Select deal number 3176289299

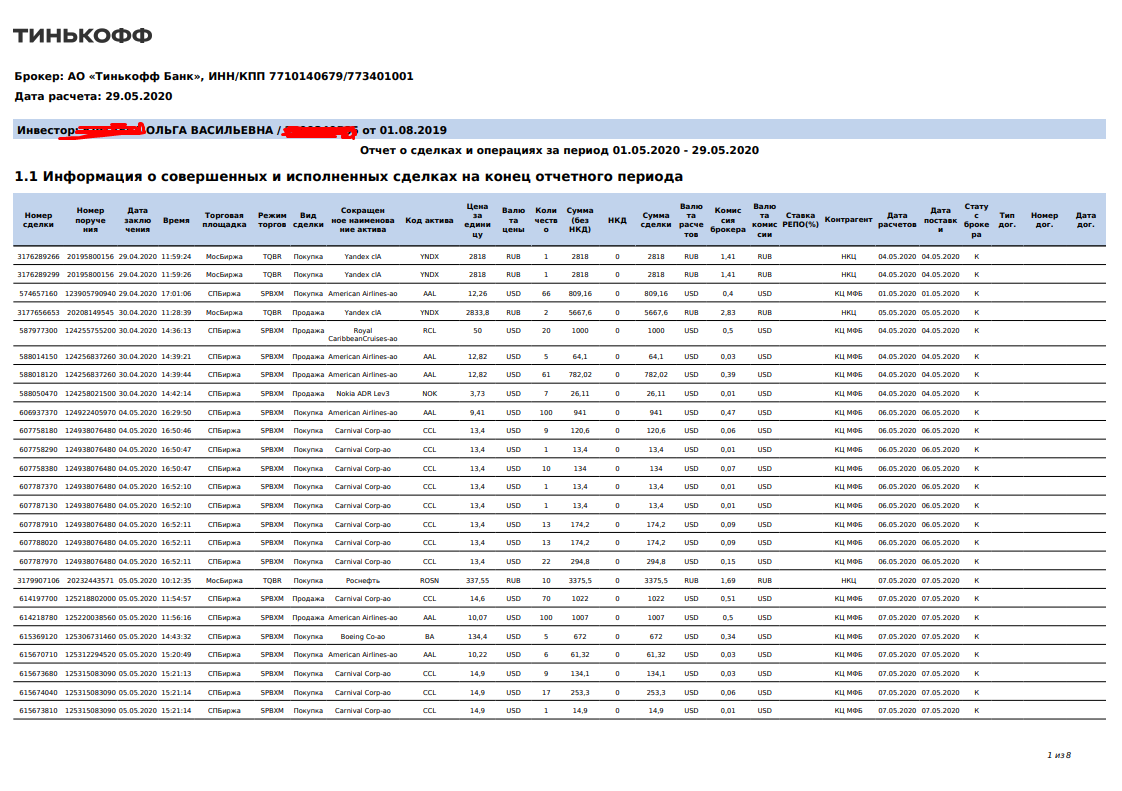click(39, 275)
